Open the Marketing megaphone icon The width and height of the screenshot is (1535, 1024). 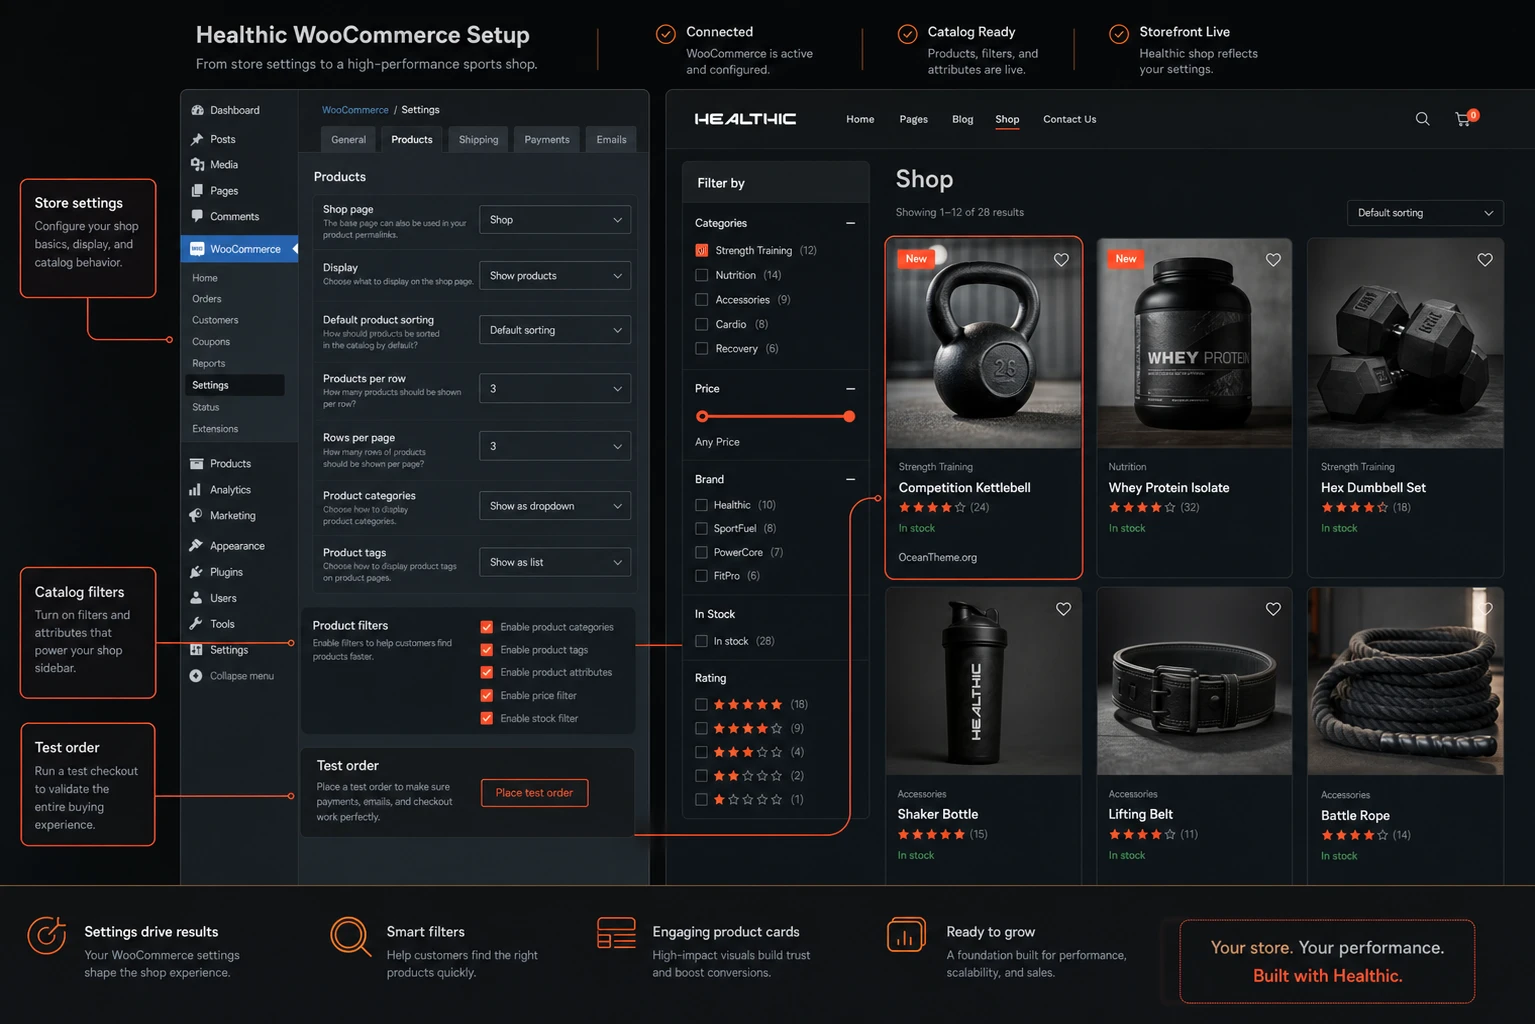pos(196,515)
